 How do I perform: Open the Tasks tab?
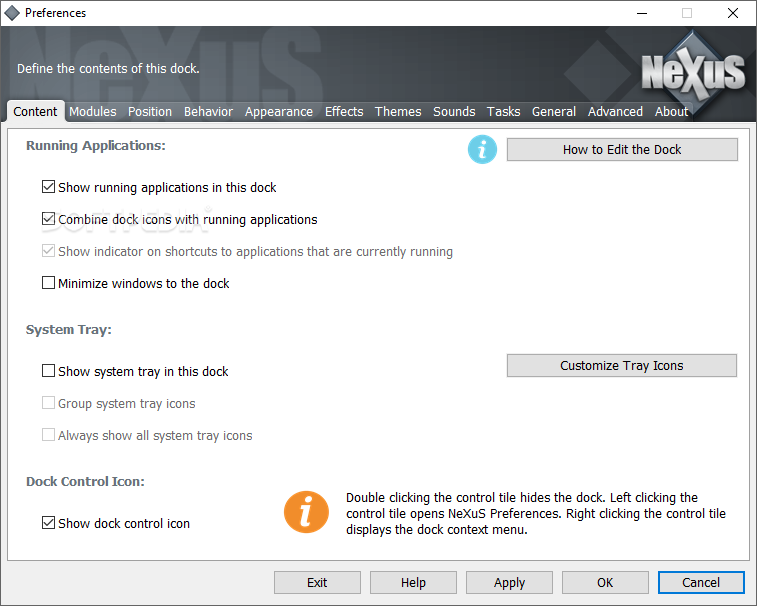pyautogui.click(x=503, y=112)
